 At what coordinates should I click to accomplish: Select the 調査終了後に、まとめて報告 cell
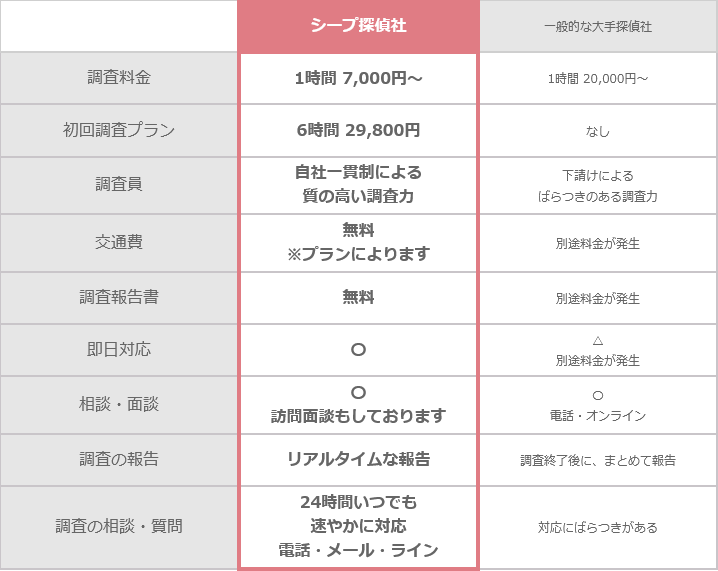point(597,461)
